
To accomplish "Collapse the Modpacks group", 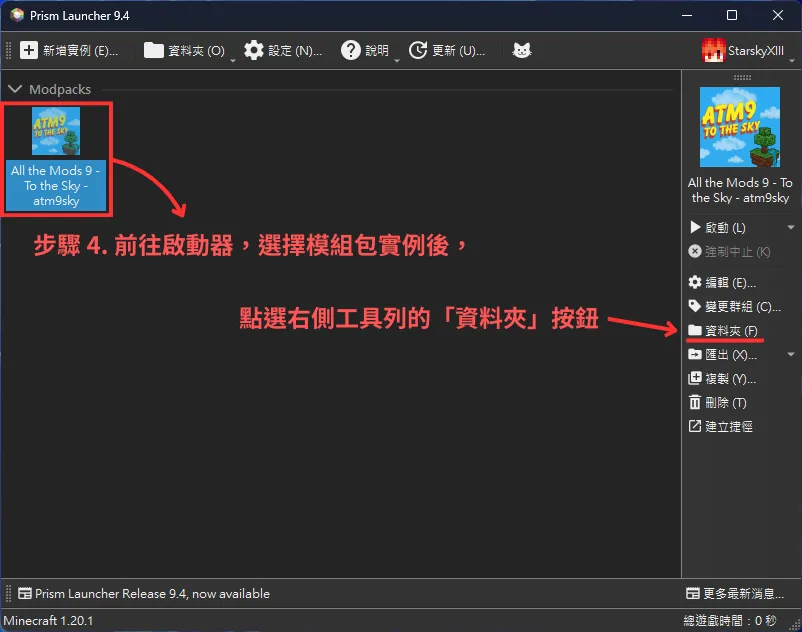I will coord(15,90).
